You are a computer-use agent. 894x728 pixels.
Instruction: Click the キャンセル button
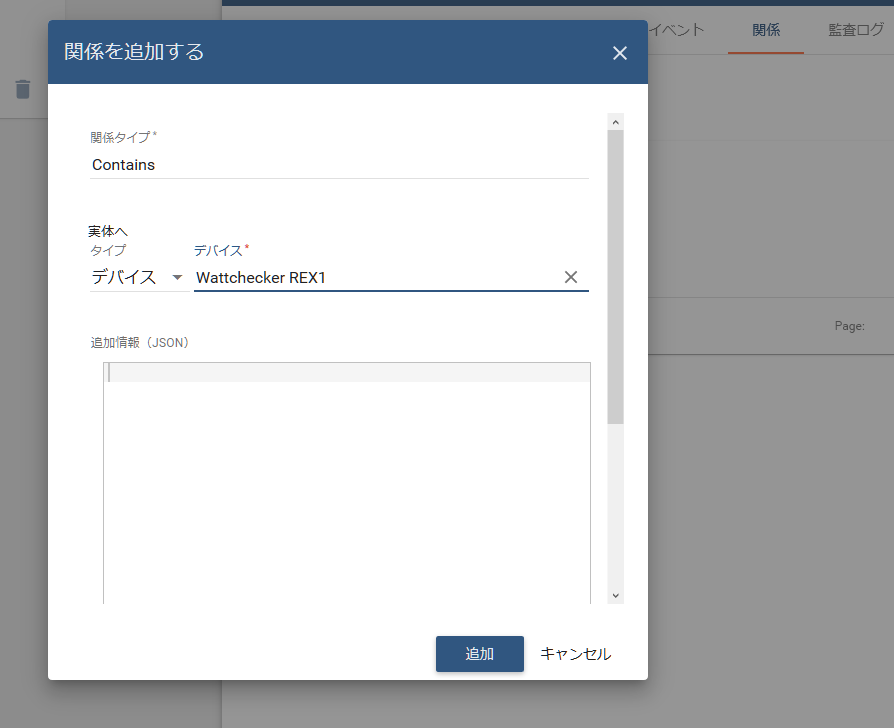click(x=575, y=654)
